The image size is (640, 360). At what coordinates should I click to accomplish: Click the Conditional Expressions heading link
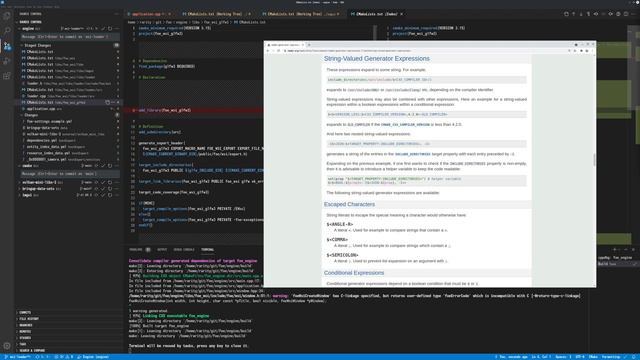354,273
